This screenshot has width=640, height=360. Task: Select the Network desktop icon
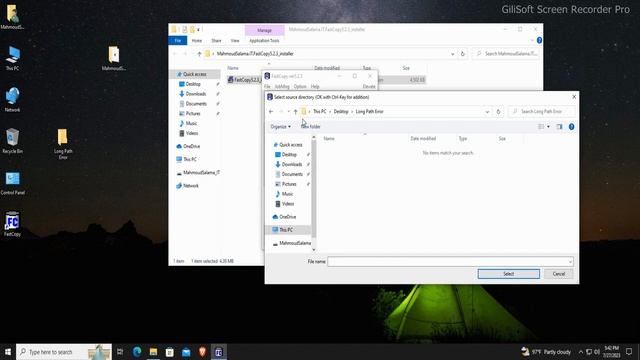pos(12,99)
